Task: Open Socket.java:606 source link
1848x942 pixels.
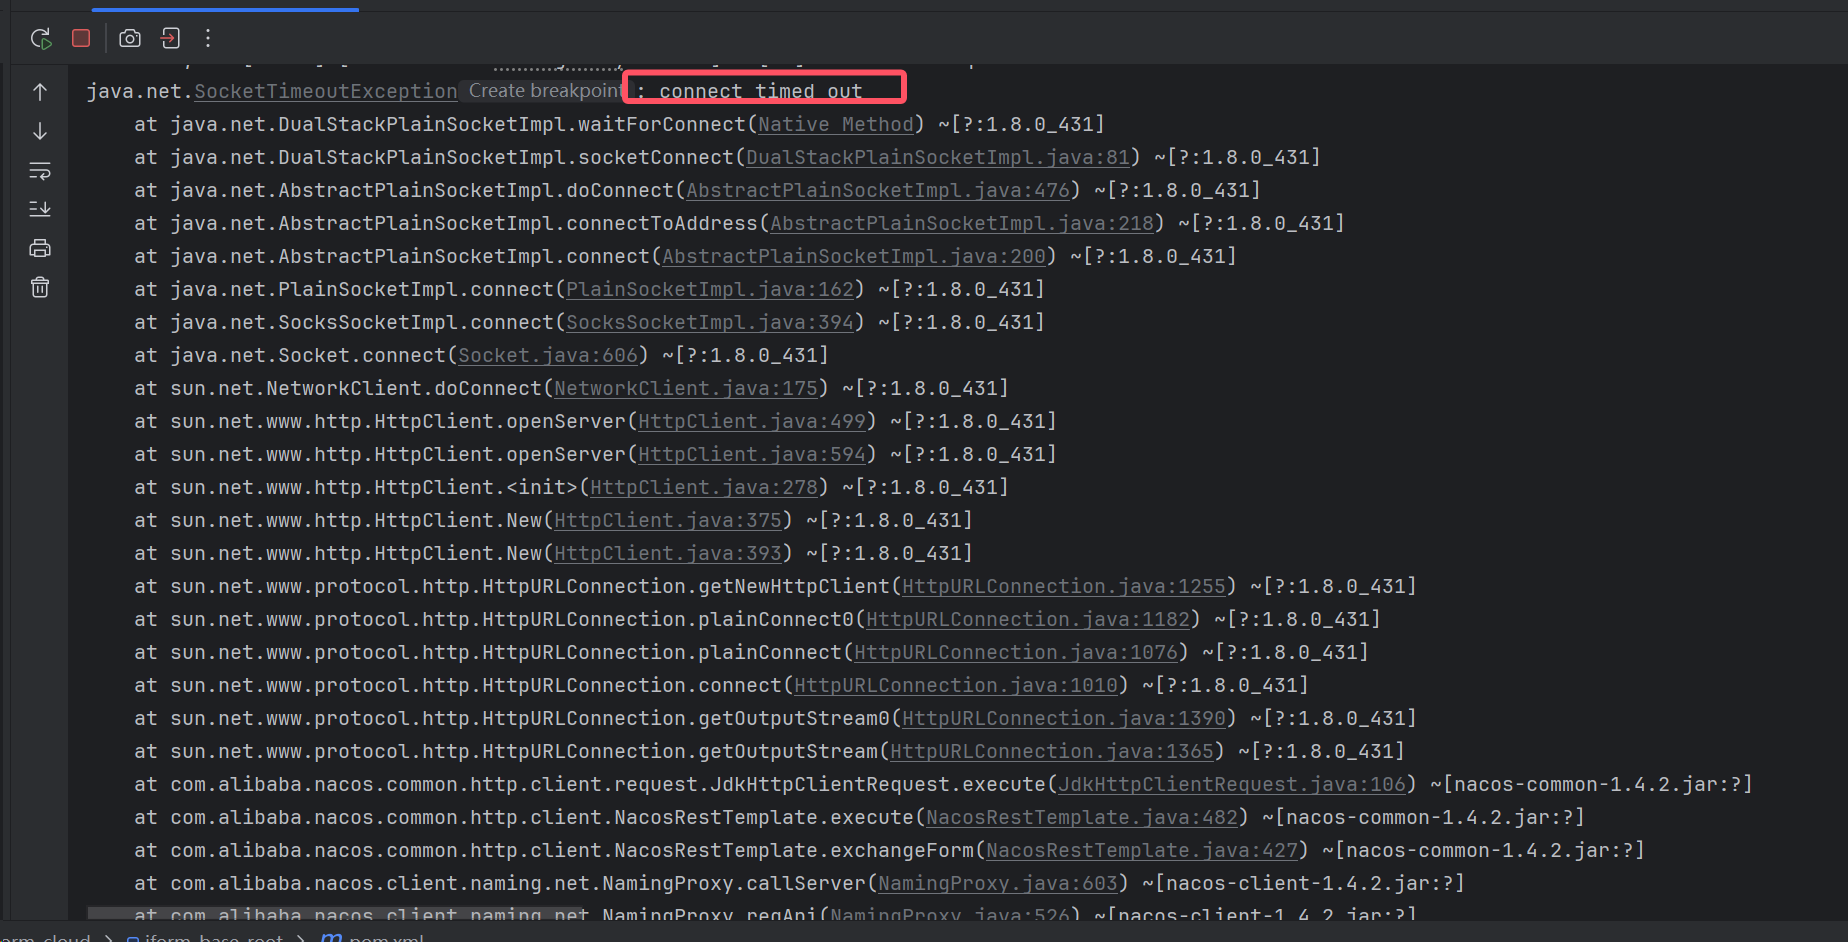Action: [x=548, y=355]
